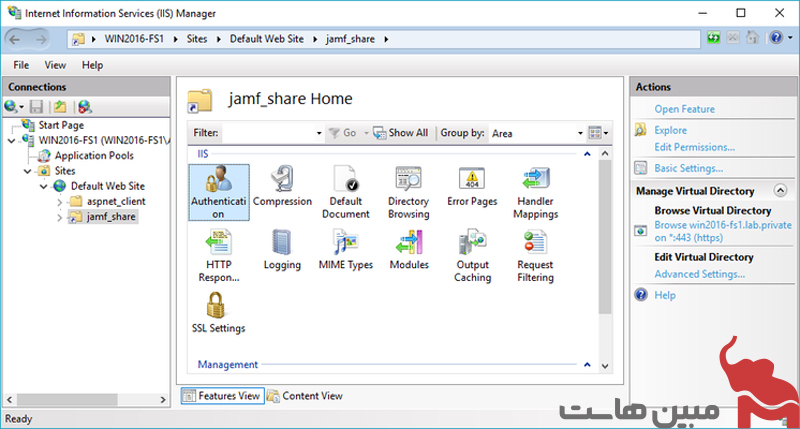Open Handler Mappings feature

pos(535,192)
